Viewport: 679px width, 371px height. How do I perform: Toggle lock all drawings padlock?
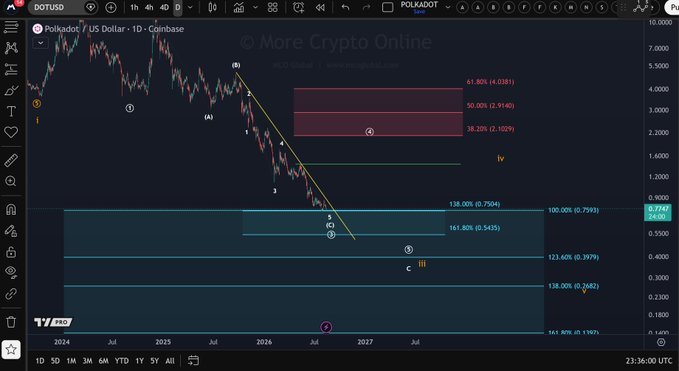(11, 252)
